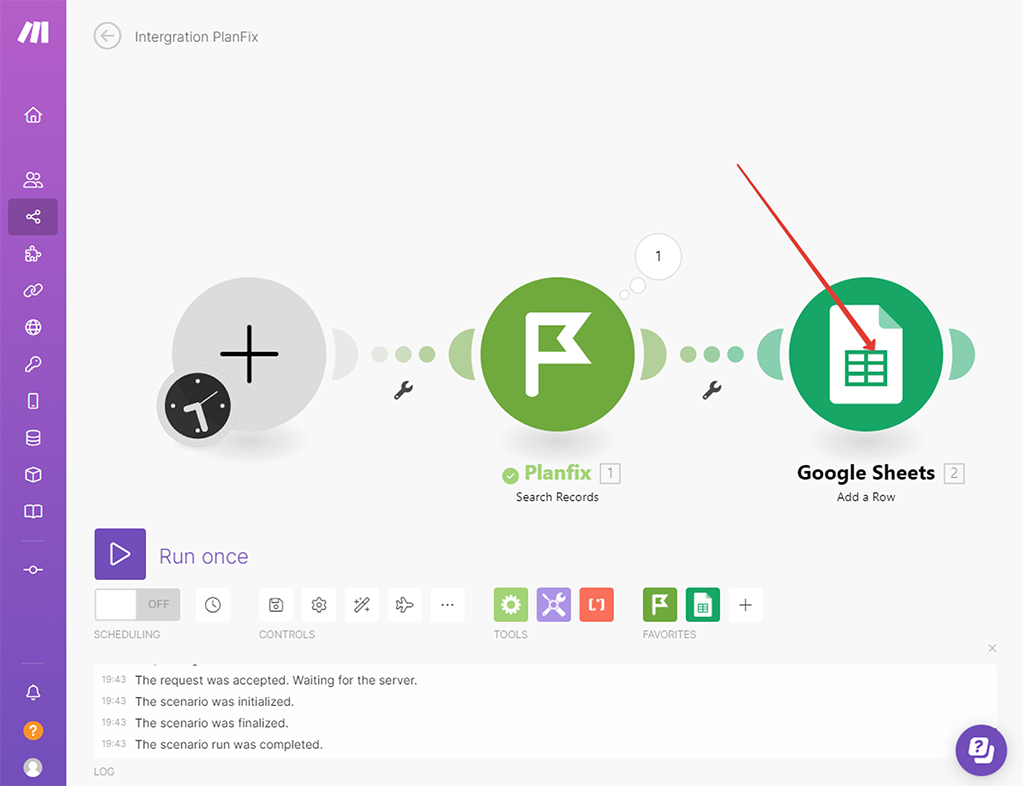Open the Google Sheets Add a Row module
The height and width of the screenshot is (786, 1024).
pyautogui.click(x=866, y=354)
